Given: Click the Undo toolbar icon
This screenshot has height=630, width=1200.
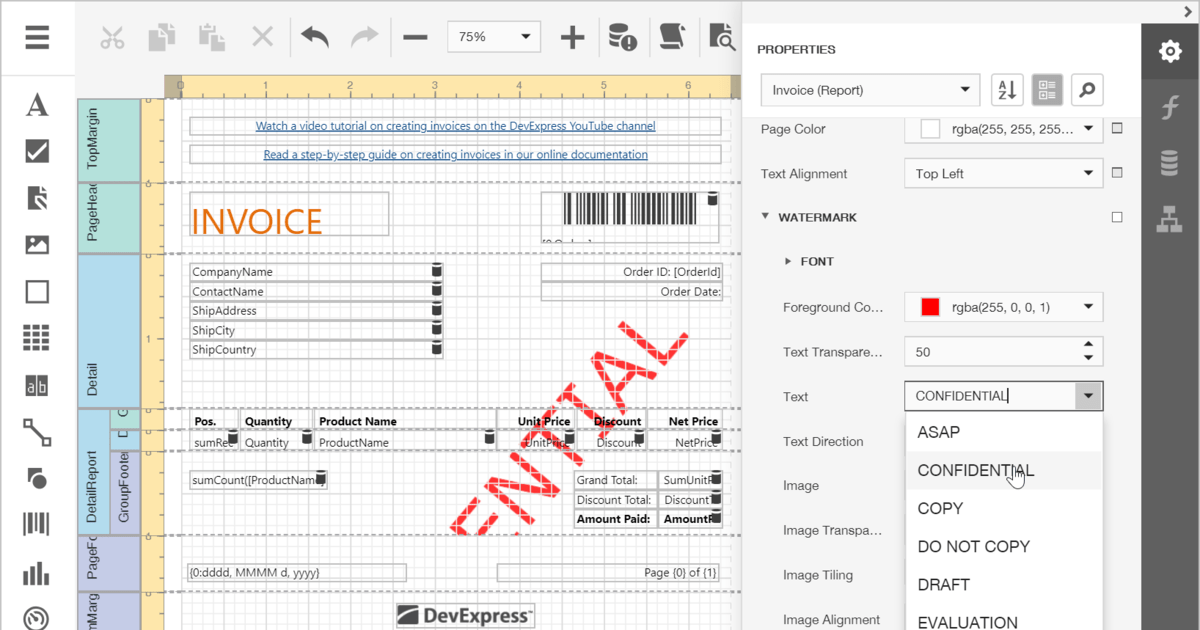Looking at the screenshot, I should coord(313,37).
